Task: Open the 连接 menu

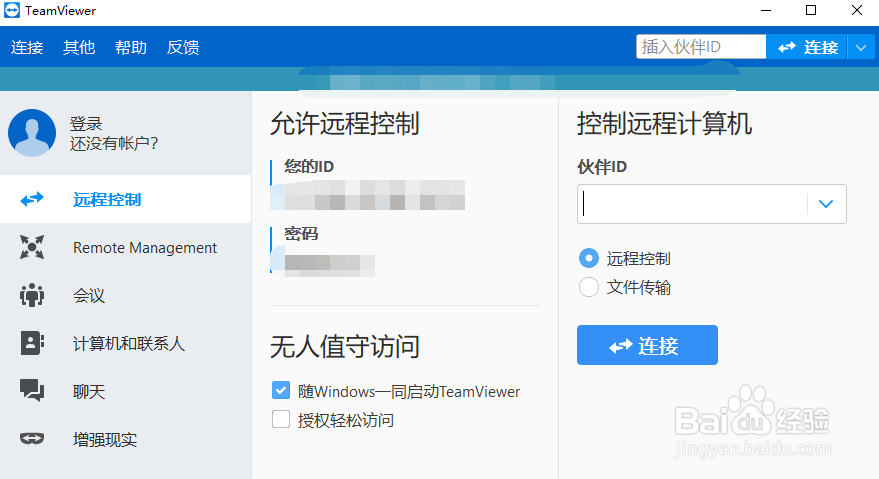Action: pos(27,47)
